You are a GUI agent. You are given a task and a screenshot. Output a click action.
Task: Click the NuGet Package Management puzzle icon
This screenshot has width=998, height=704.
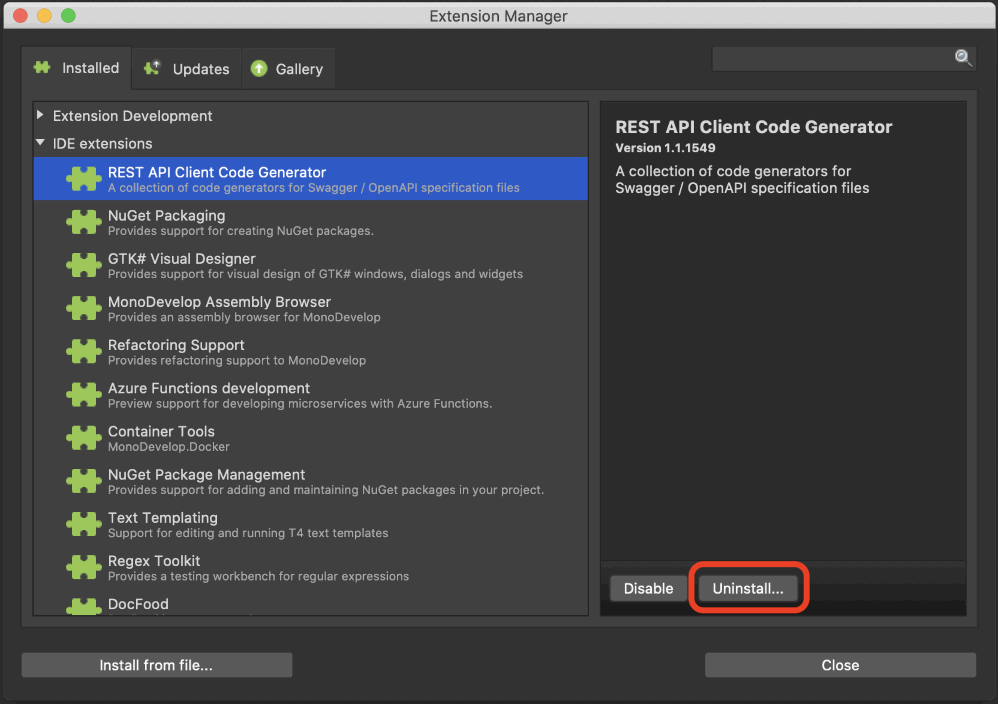click(83, 481)
